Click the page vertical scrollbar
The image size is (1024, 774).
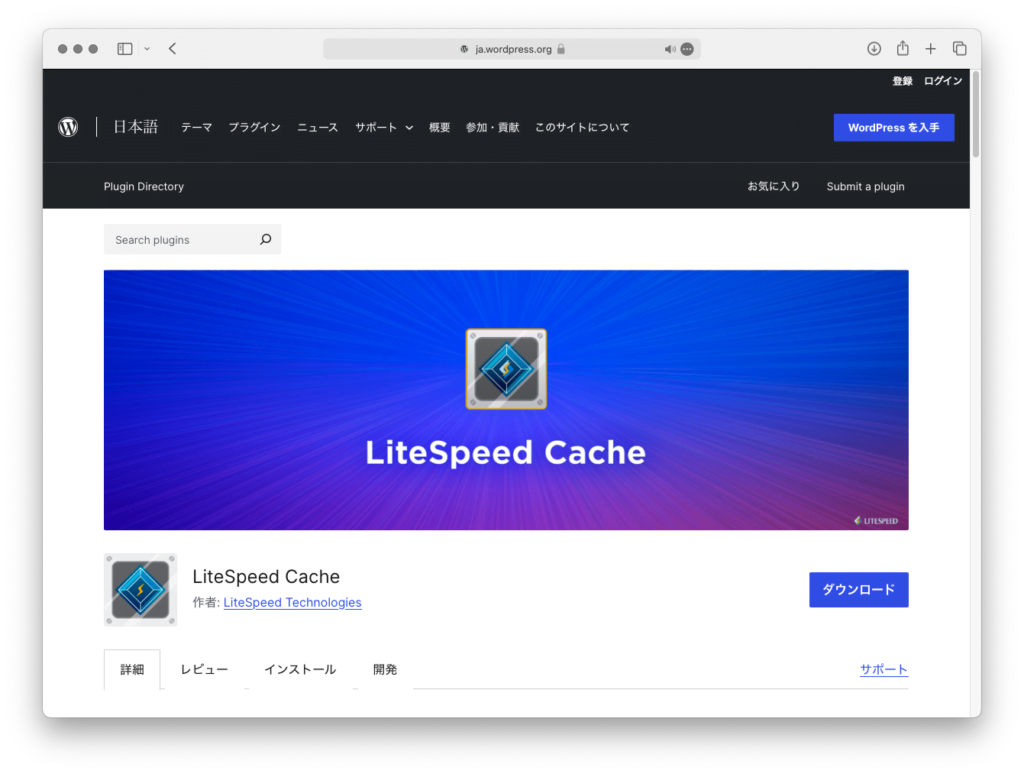(975, 115)
